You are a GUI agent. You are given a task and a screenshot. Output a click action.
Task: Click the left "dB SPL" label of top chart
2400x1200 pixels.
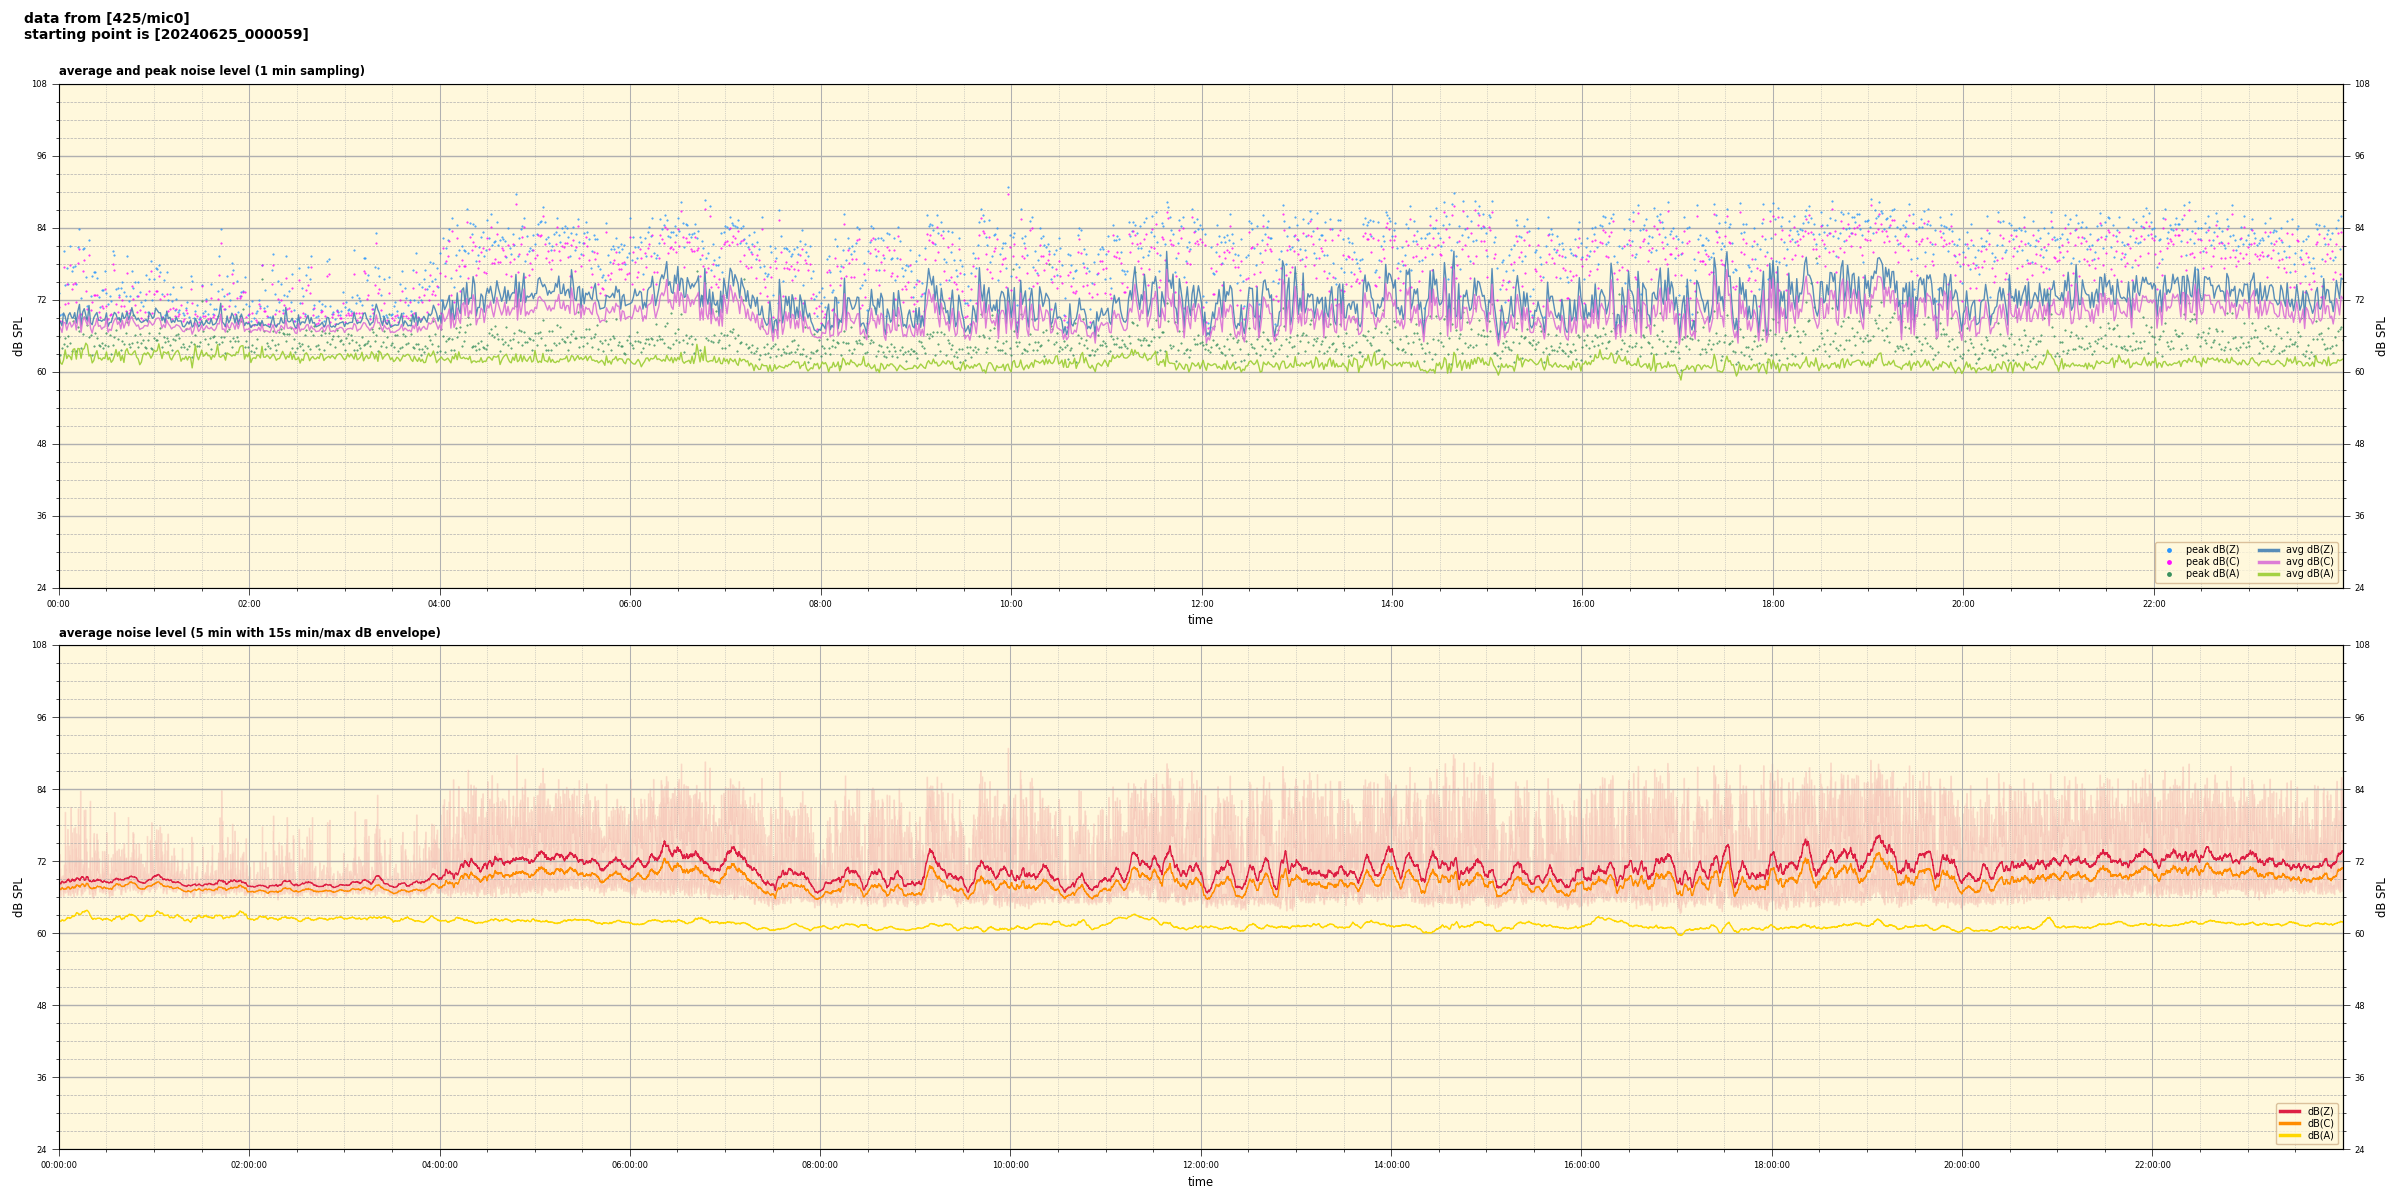click(18, 336)
